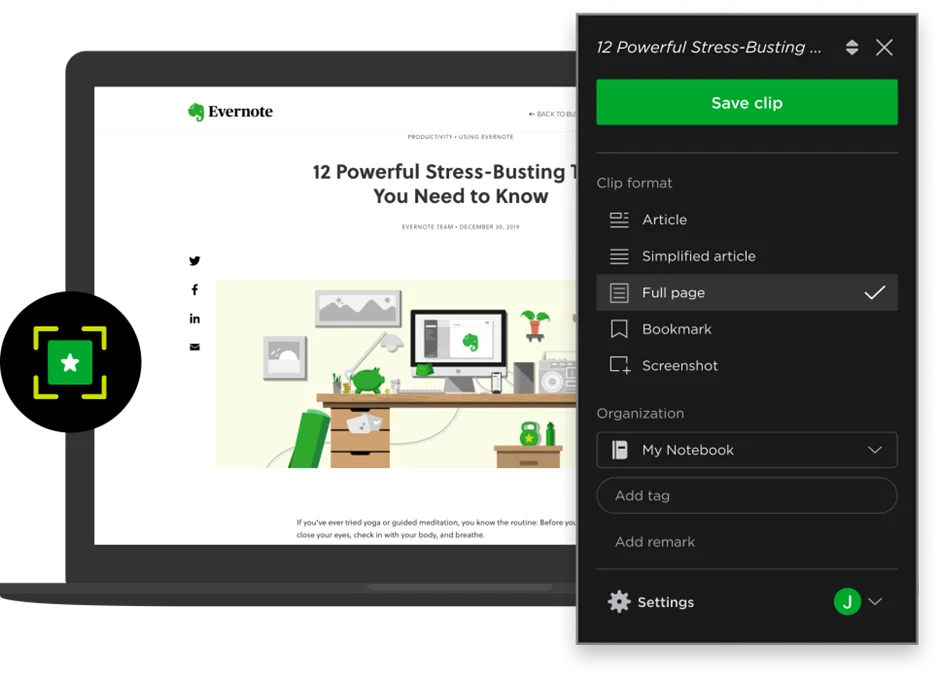This screenshot has width=940, height=675.
Task: Click the Screenshot crop-plus icon
Action: [620, 366]
